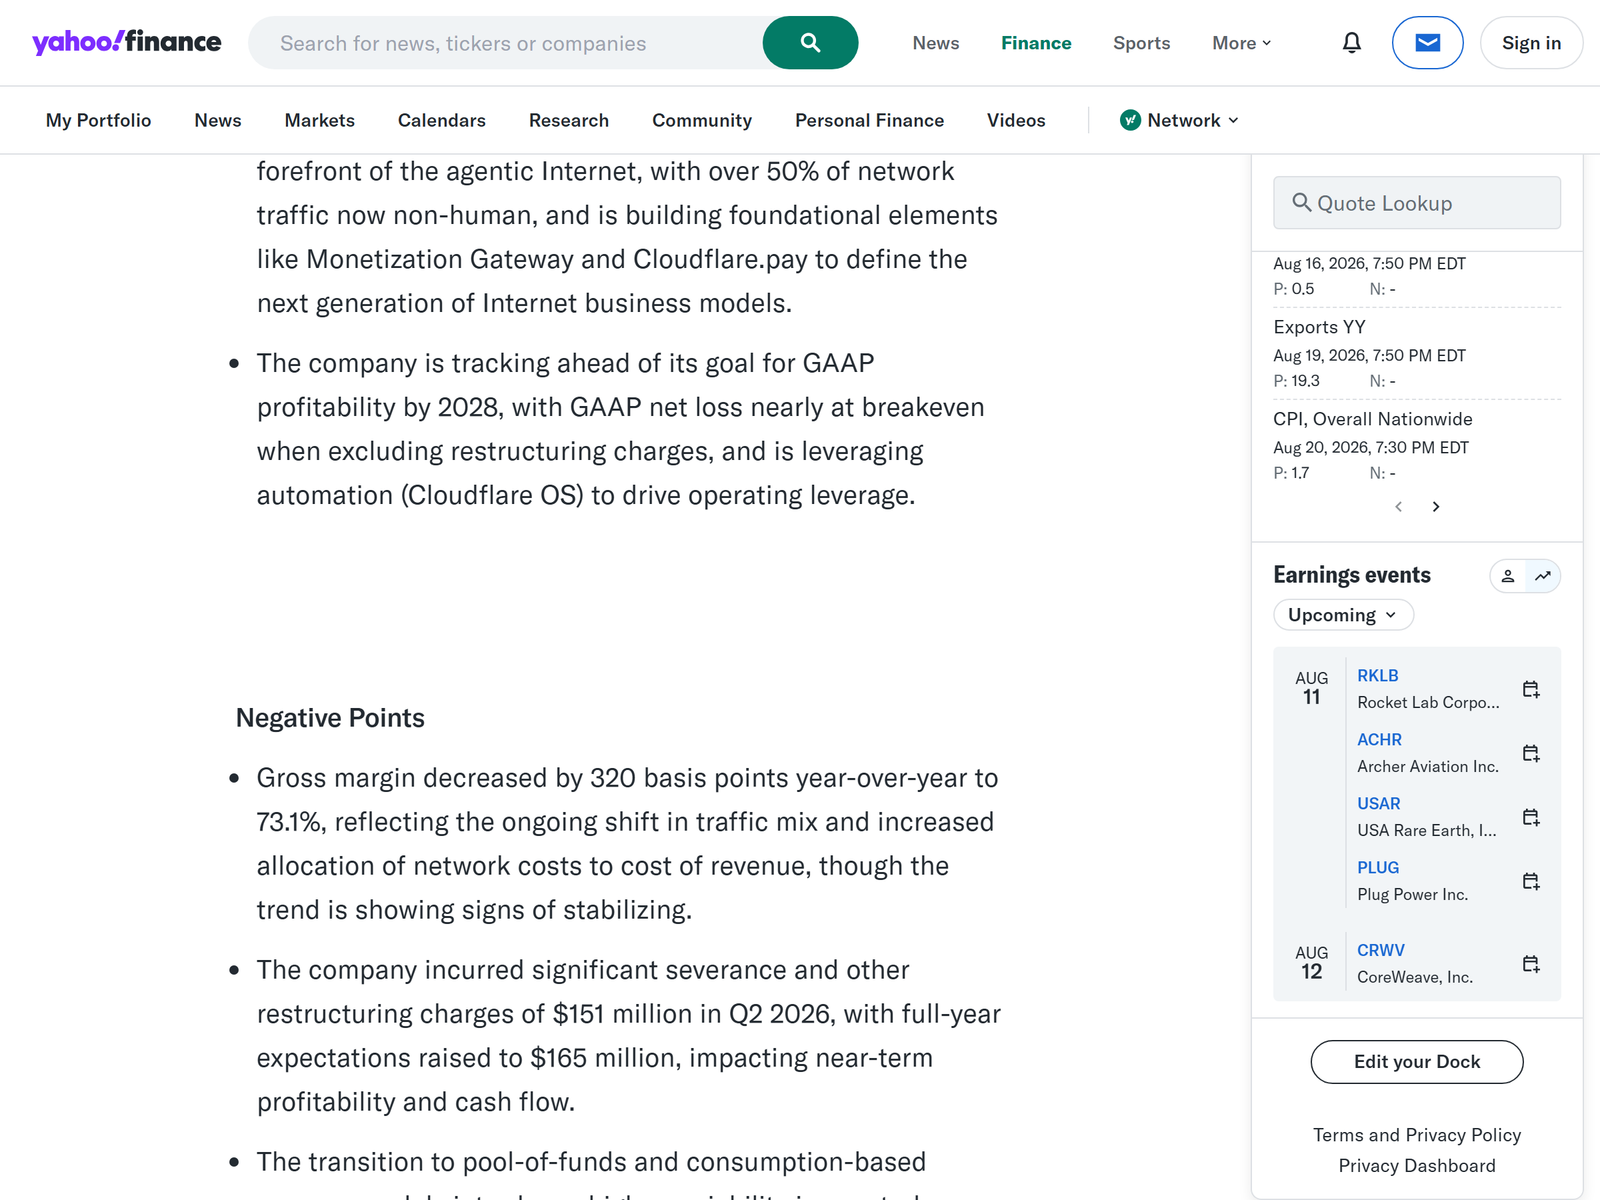Open the Upcoming earnings filter dropdown
This screenshot has width=1600, height=1200.
pyautogui.click(x=1343, y=615)
